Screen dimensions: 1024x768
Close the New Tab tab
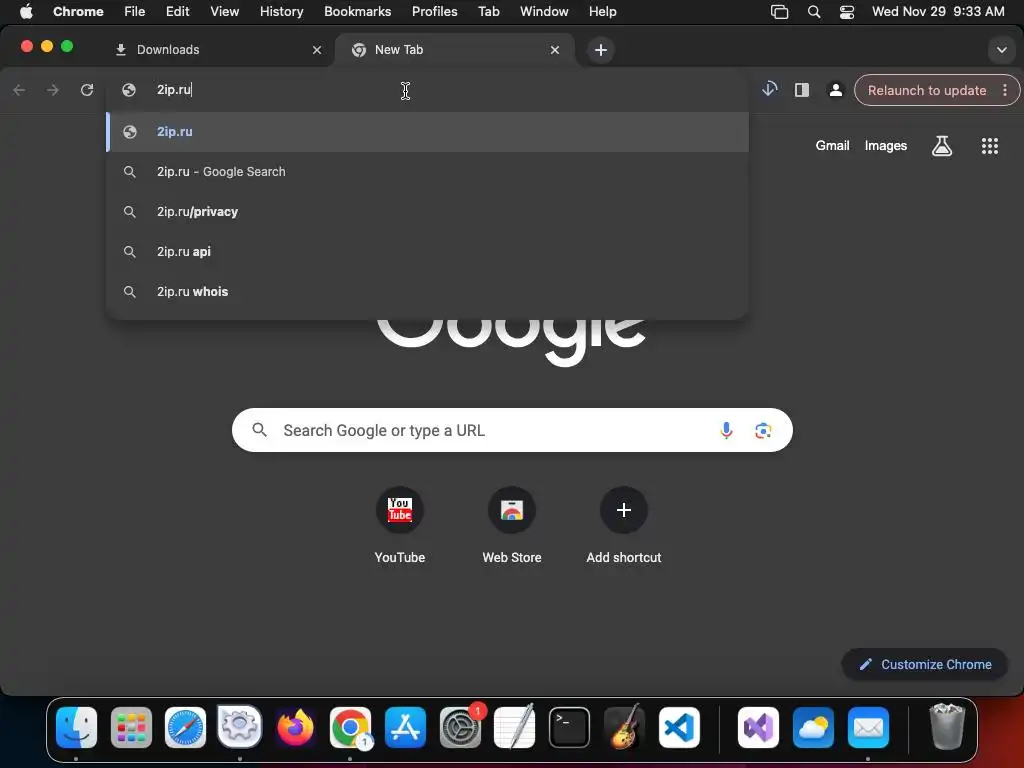coord(555,50)
